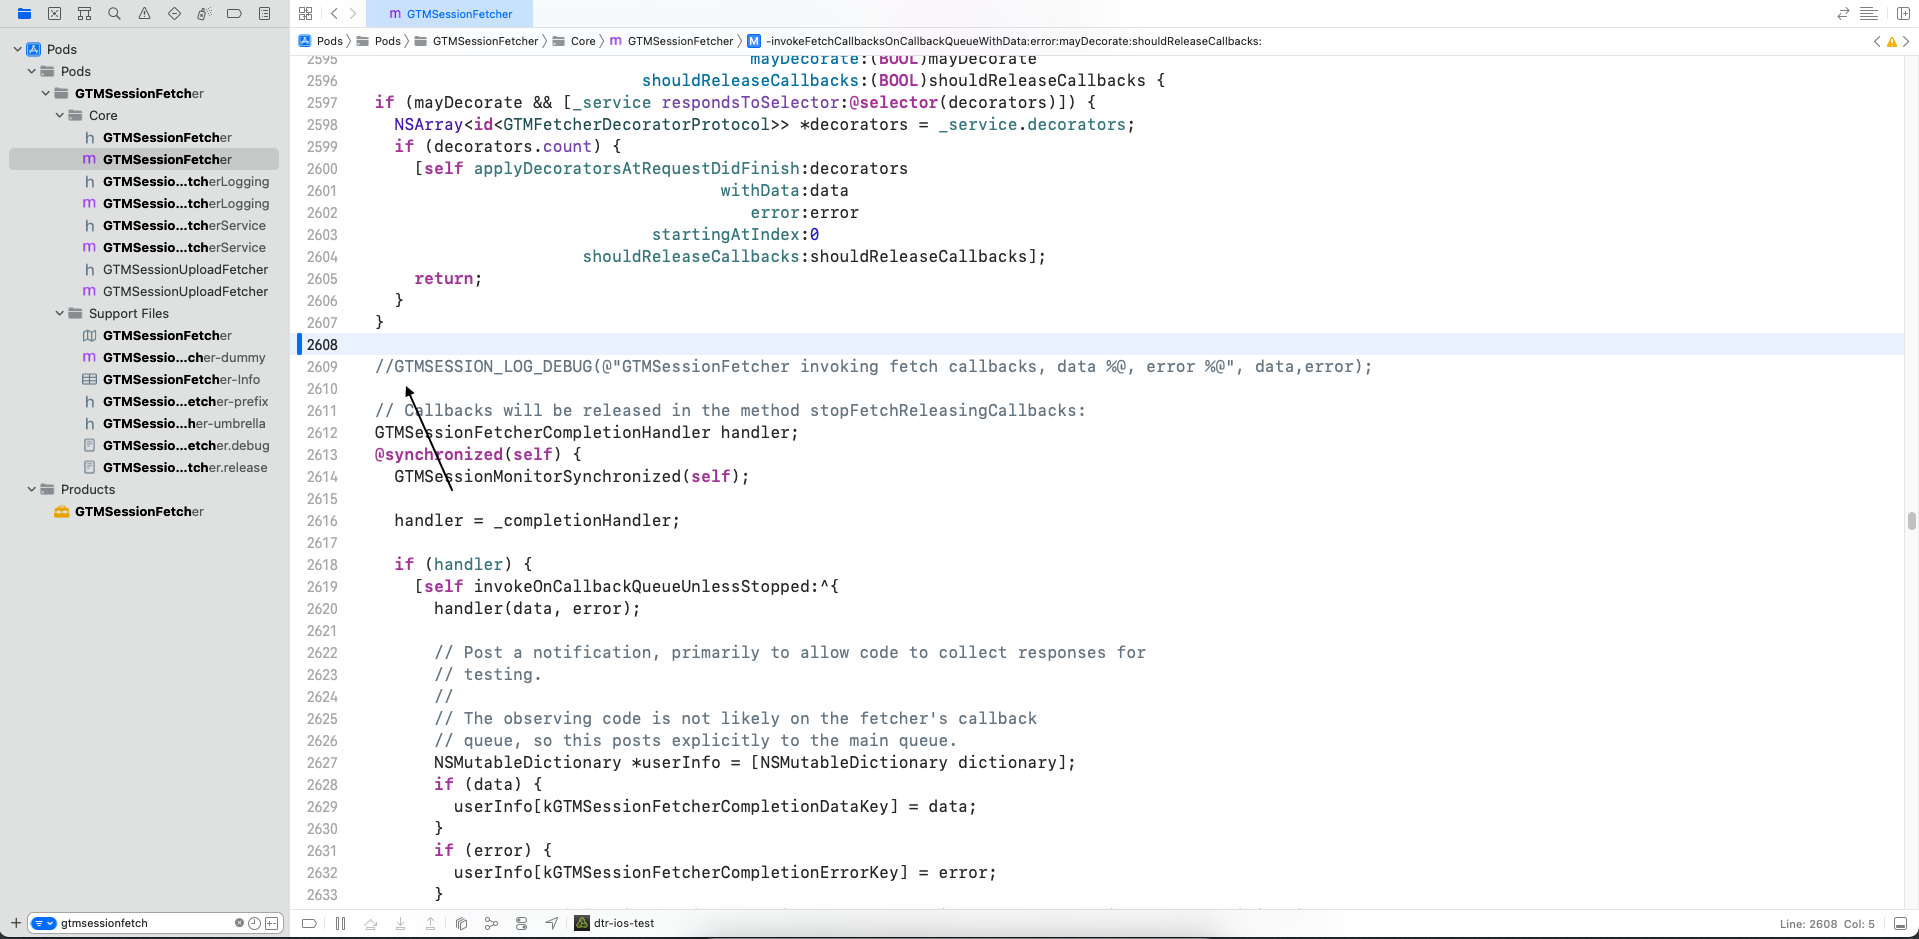Click line number 2612 in gutter
This screenshot has width=1919, height=939.
coord(322,433)
